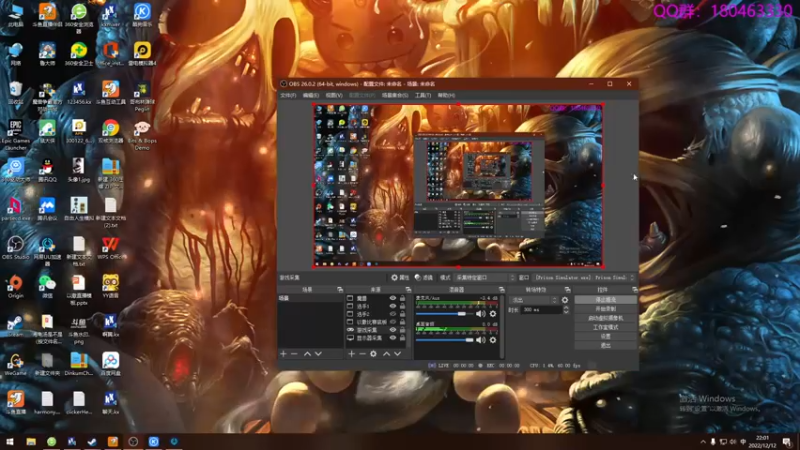
Task: Toggle the lock on the 选手2 source
Action: (403, 314)
